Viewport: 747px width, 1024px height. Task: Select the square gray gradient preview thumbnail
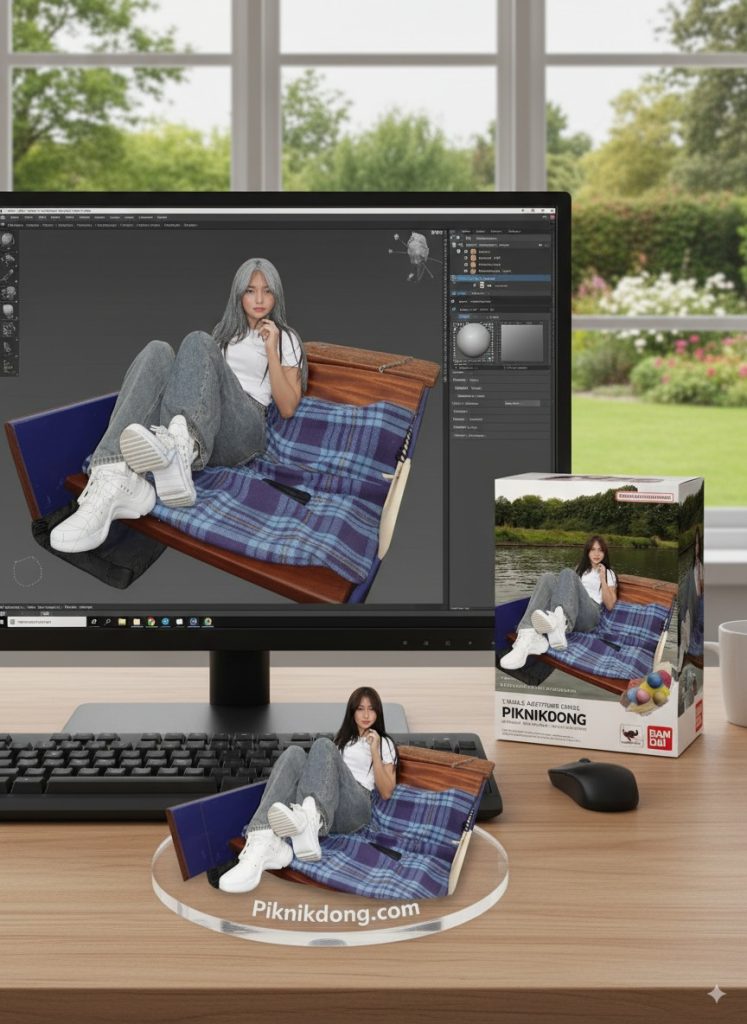522,343
